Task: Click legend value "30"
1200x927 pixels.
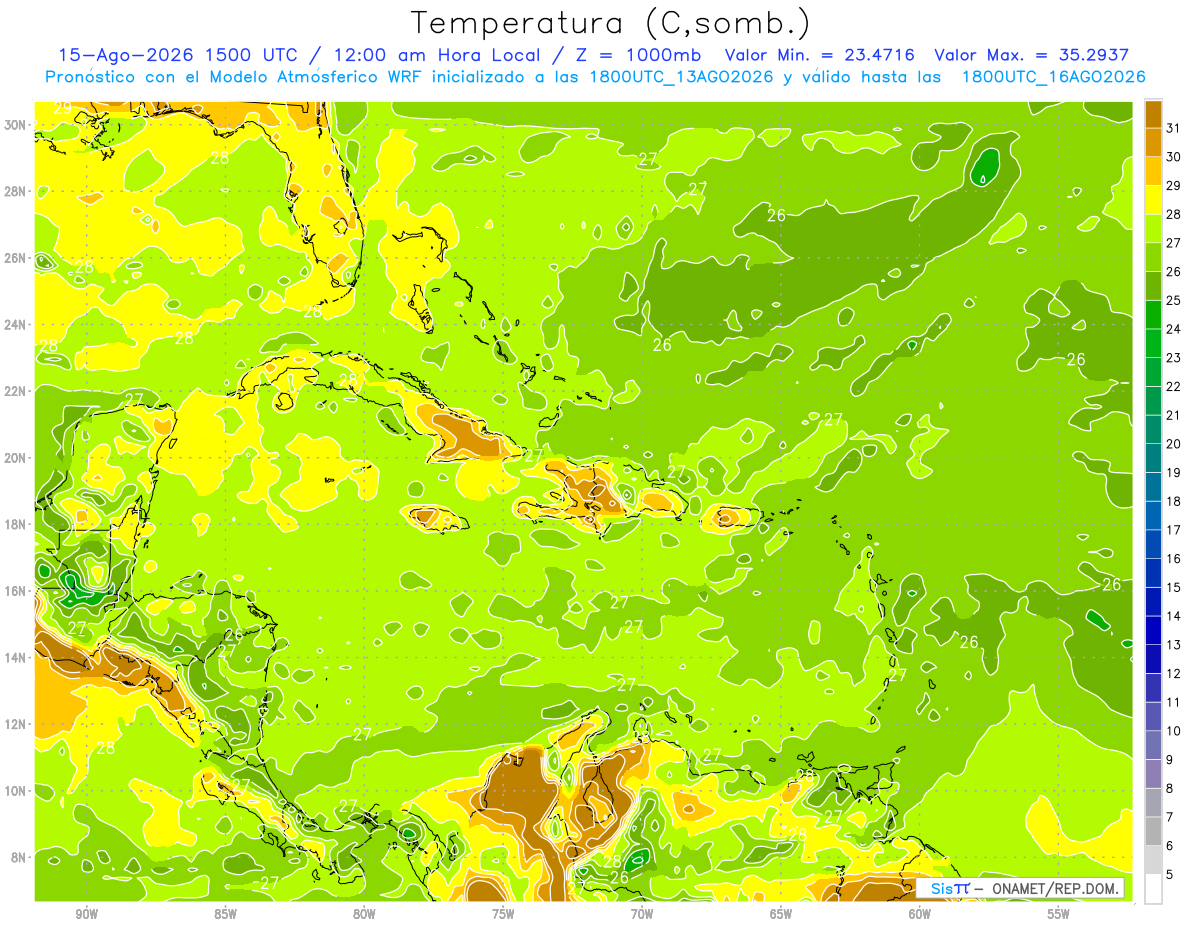Action: 1173,156
